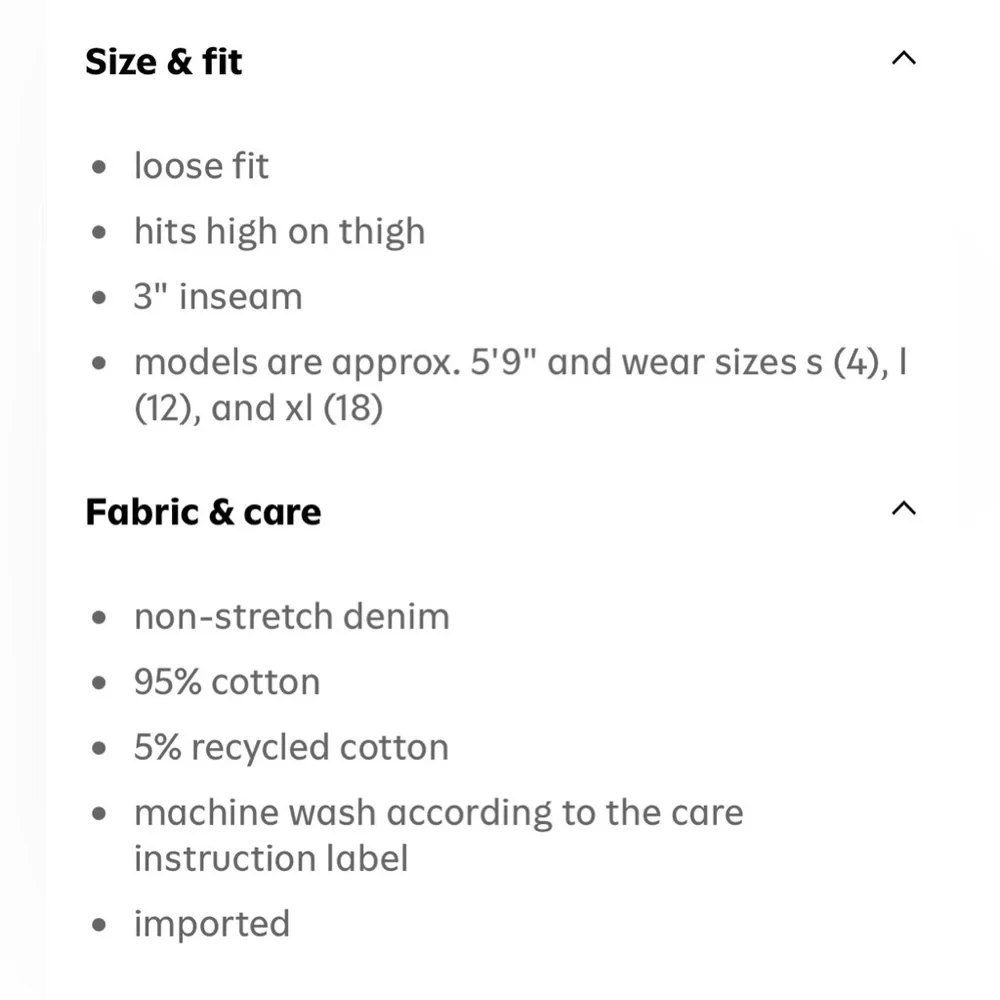
Task: Collapse the Fabric & care section chevron
Action: 904,508
